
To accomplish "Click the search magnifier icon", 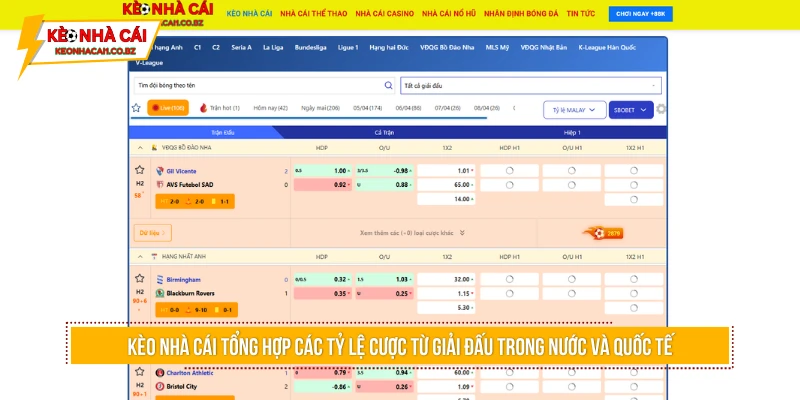I will pos(388,85).
